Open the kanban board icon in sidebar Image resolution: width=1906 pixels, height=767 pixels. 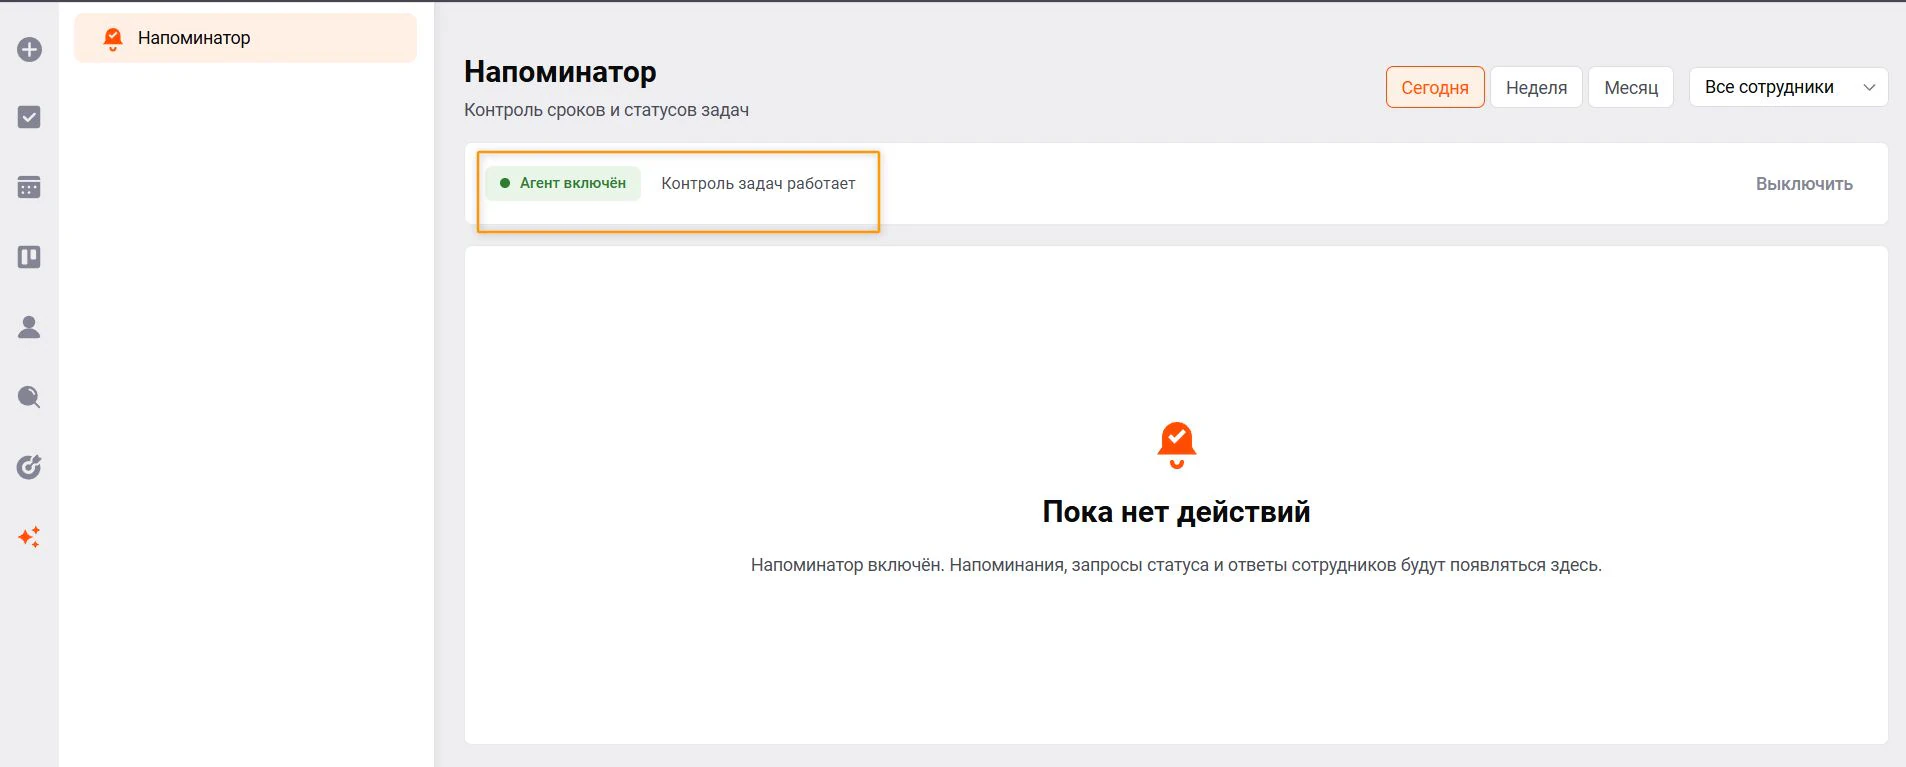tap(29, 257)
